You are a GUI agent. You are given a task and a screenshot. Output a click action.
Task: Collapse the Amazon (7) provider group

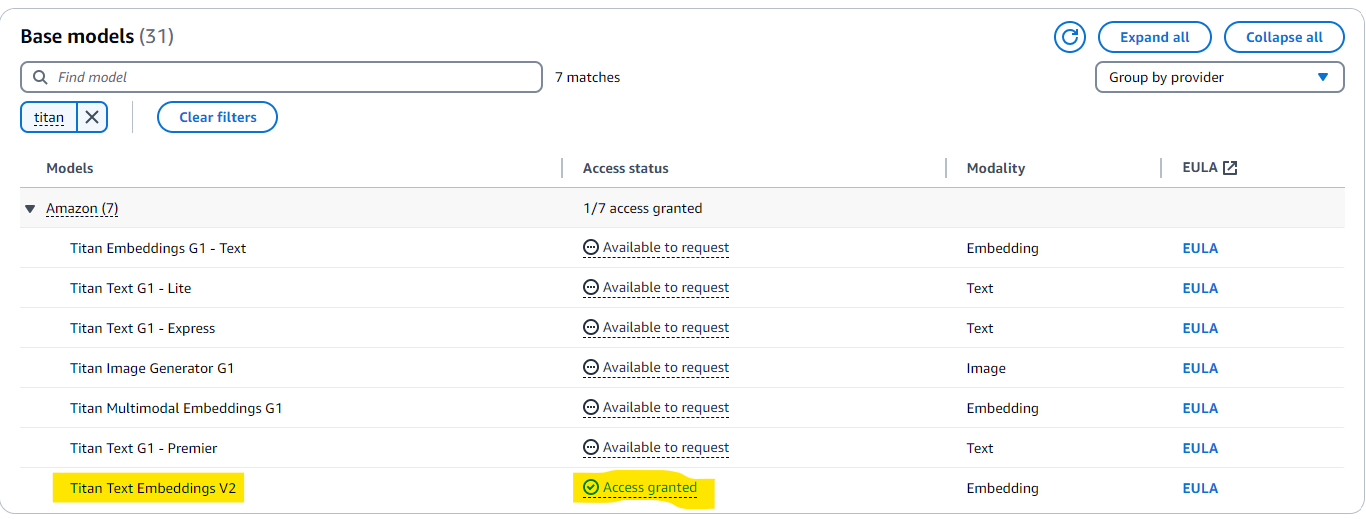coord(30,209)
